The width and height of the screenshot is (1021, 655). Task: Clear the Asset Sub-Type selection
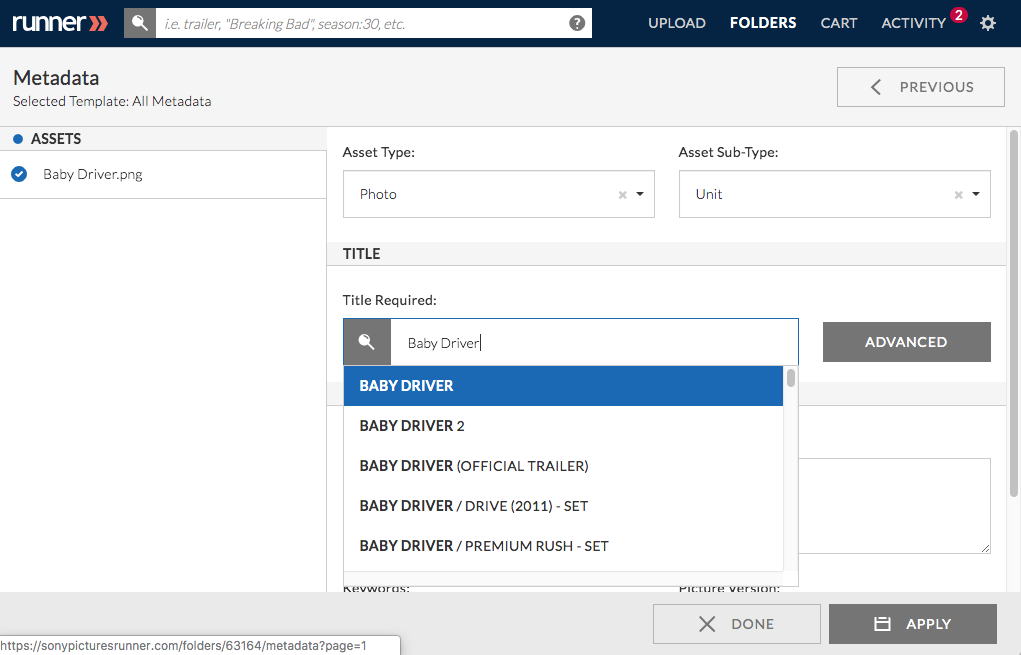pyautogui.click(x=958, y=195)
